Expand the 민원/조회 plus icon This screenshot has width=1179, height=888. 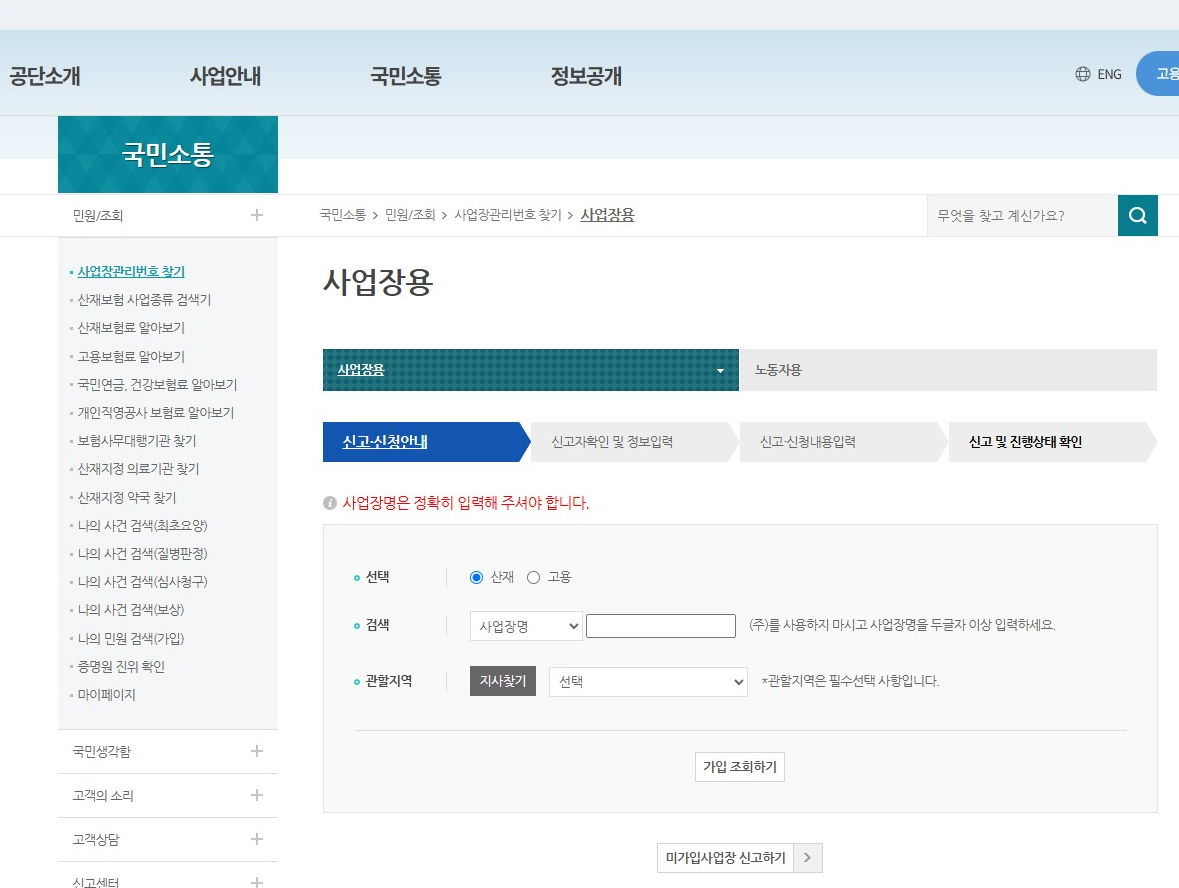tap(256, 215)
